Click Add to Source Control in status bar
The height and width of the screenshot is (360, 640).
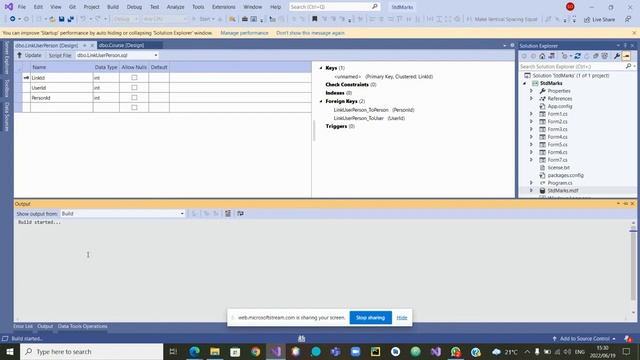[x=584, y=338]
